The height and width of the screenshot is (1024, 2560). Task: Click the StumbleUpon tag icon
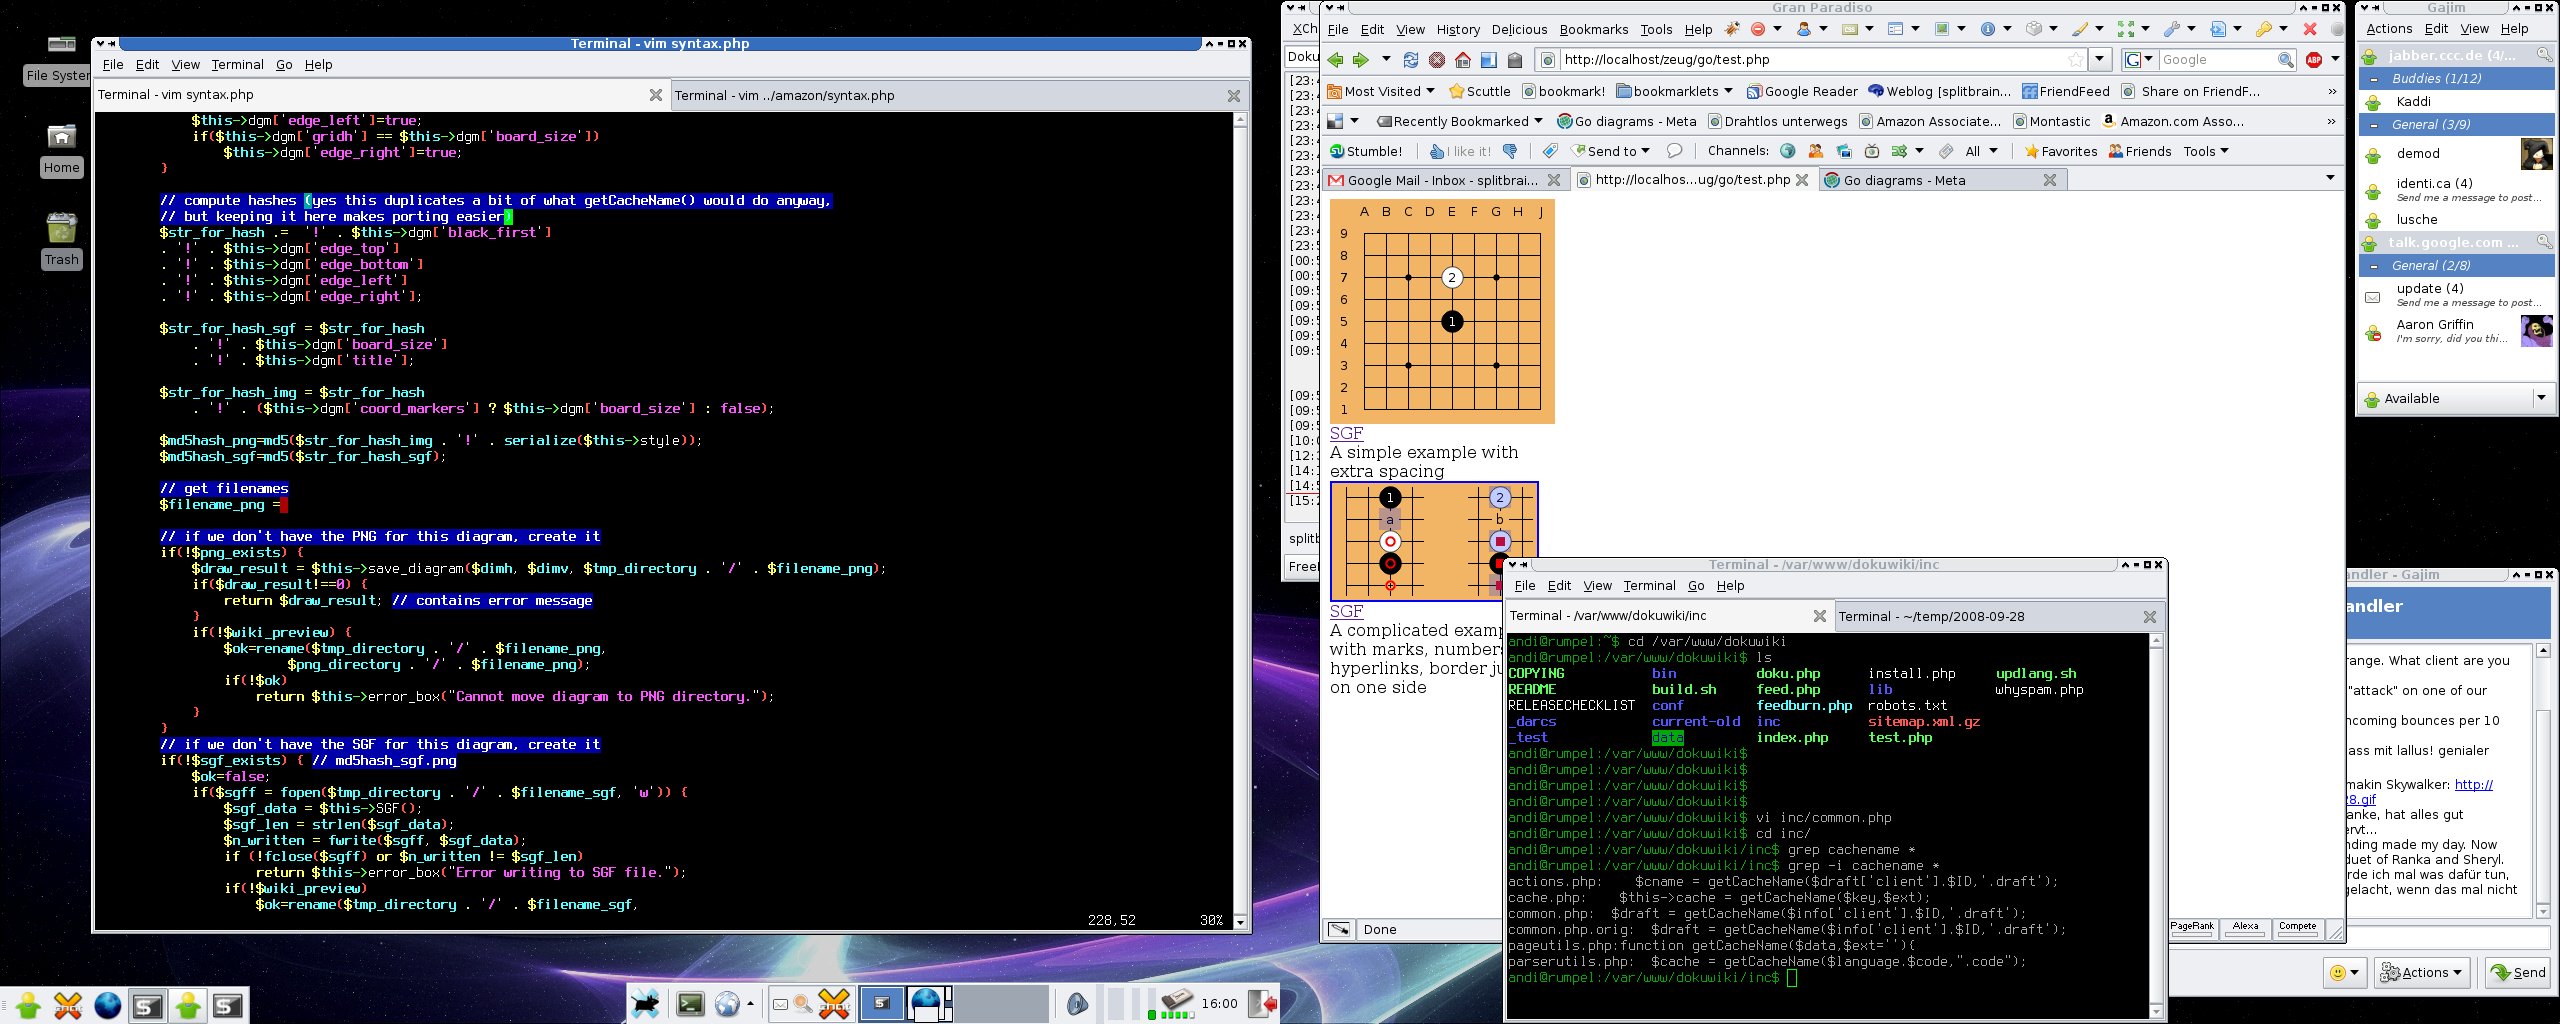(x=1549, y=151)
